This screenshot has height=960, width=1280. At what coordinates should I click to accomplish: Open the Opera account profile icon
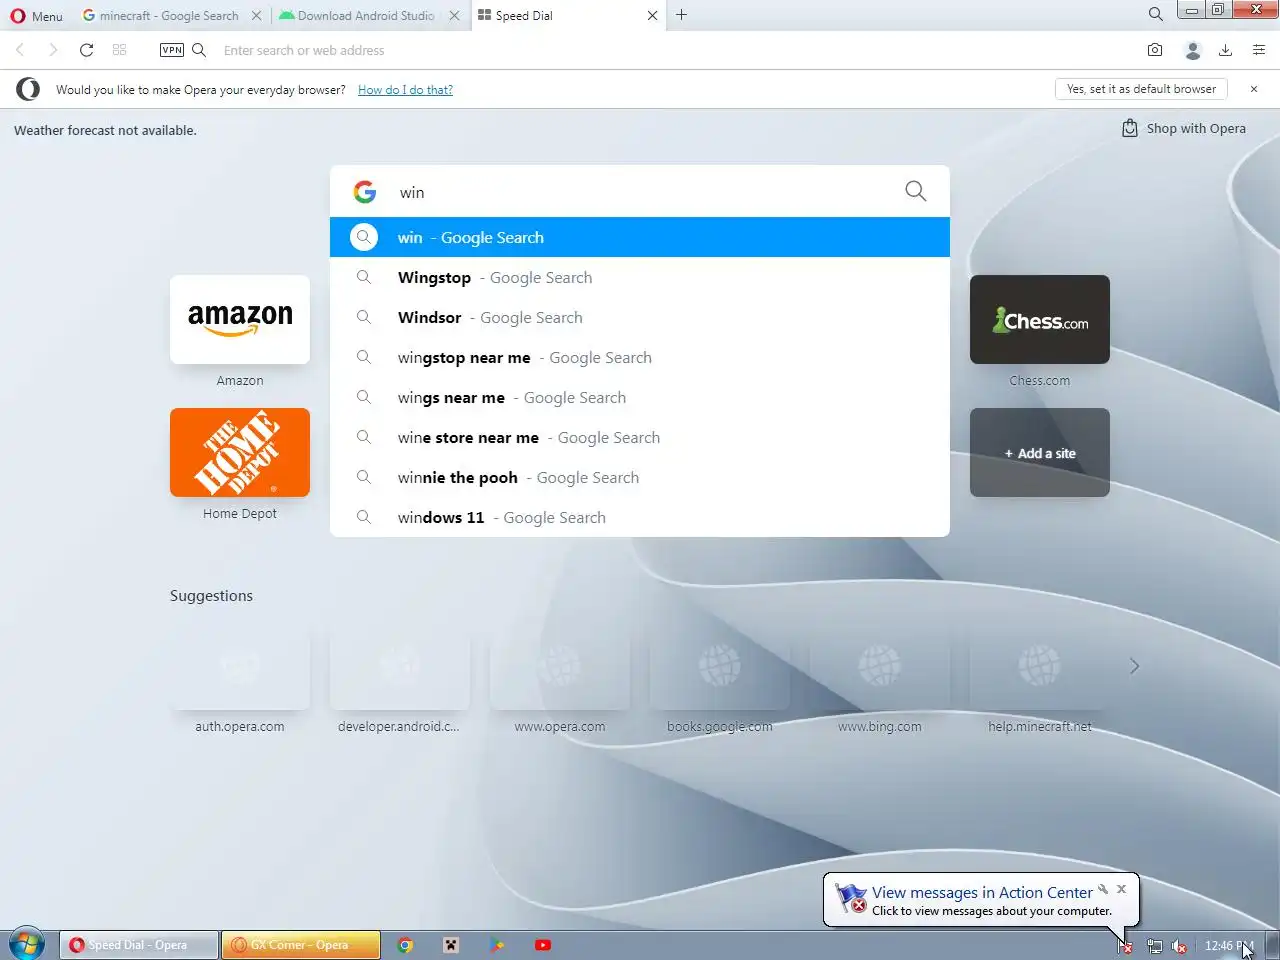[x=1192, y=50]
